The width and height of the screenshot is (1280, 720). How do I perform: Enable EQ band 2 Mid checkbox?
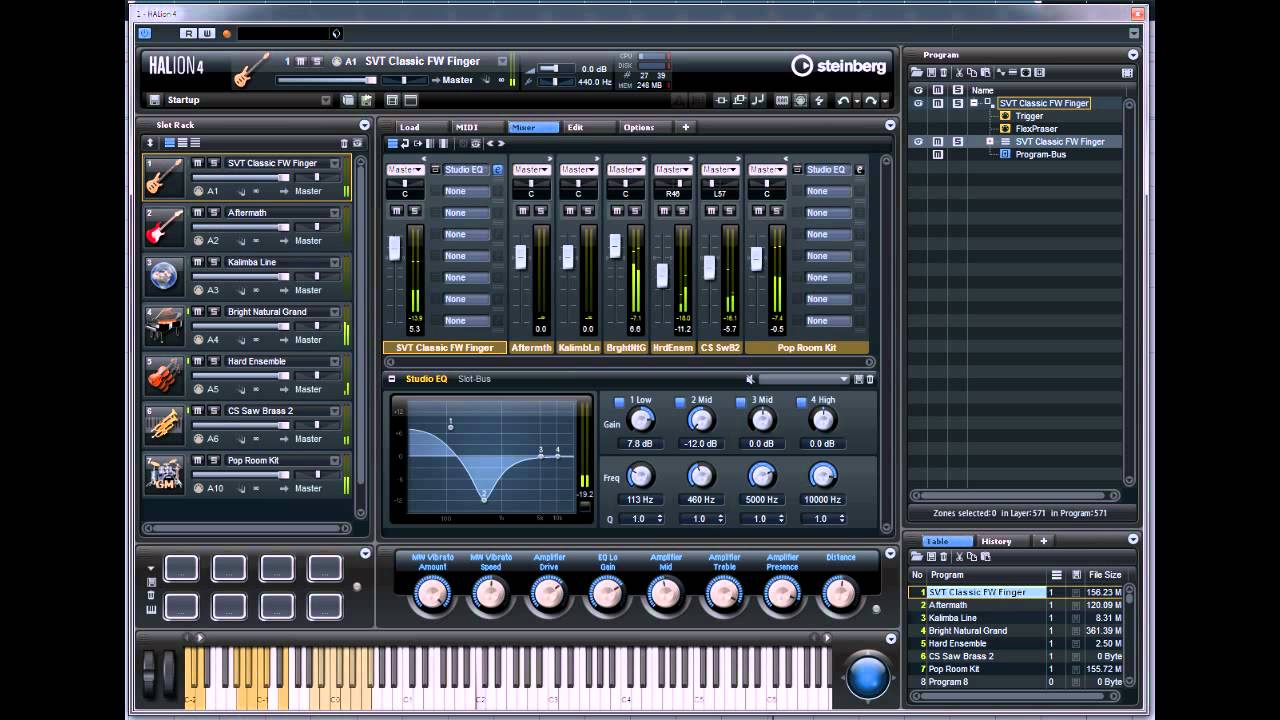pos(681,401)
